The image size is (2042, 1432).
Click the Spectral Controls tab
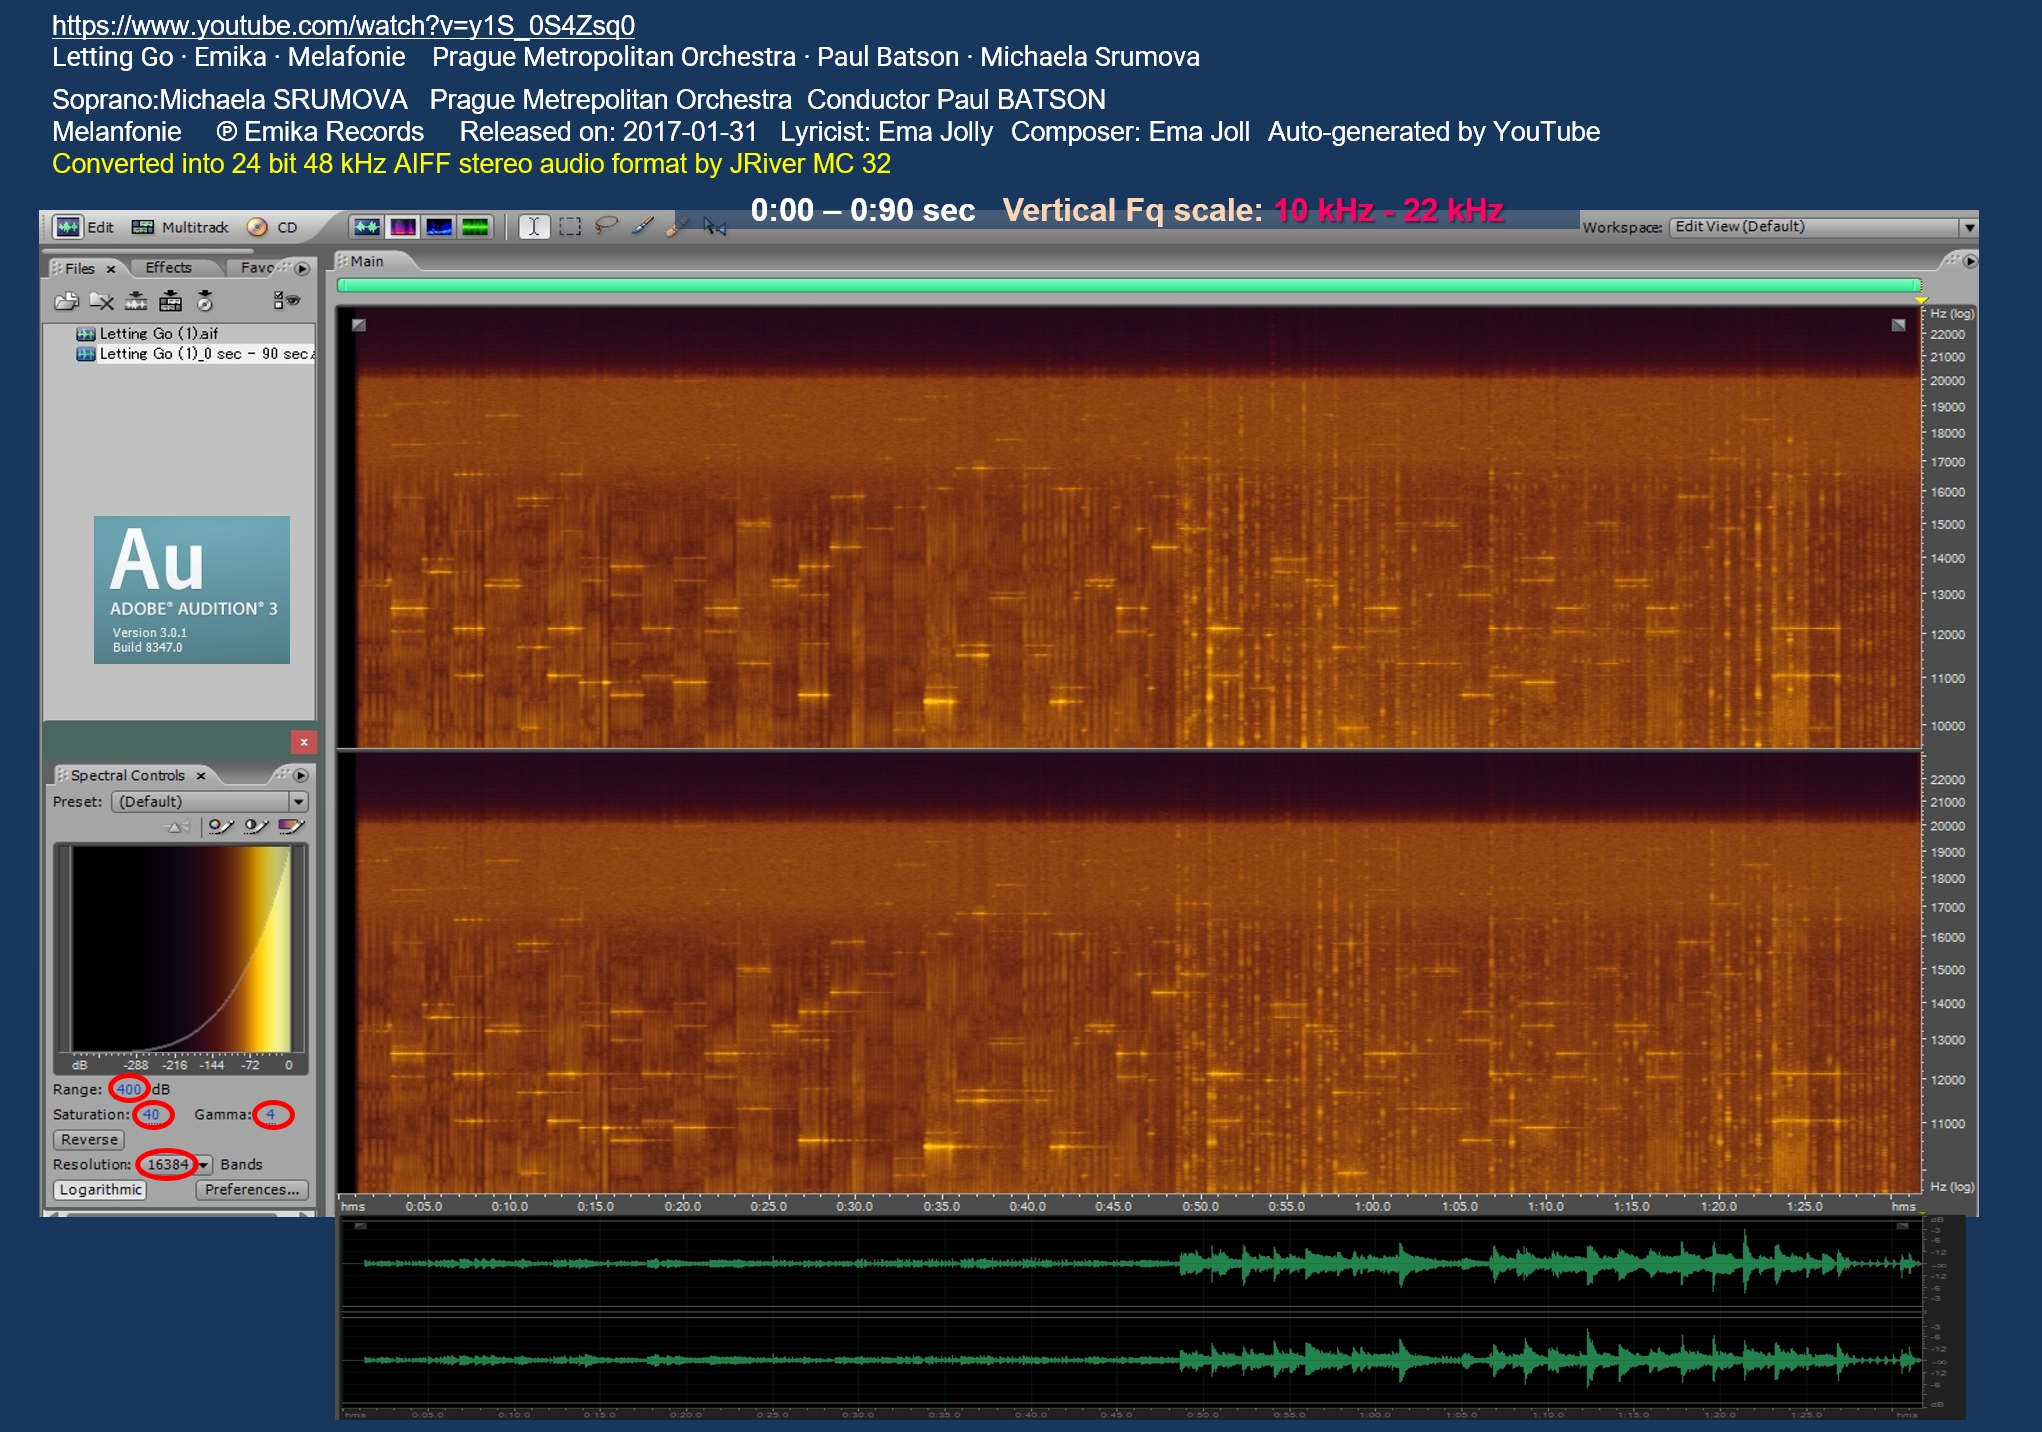128,775
